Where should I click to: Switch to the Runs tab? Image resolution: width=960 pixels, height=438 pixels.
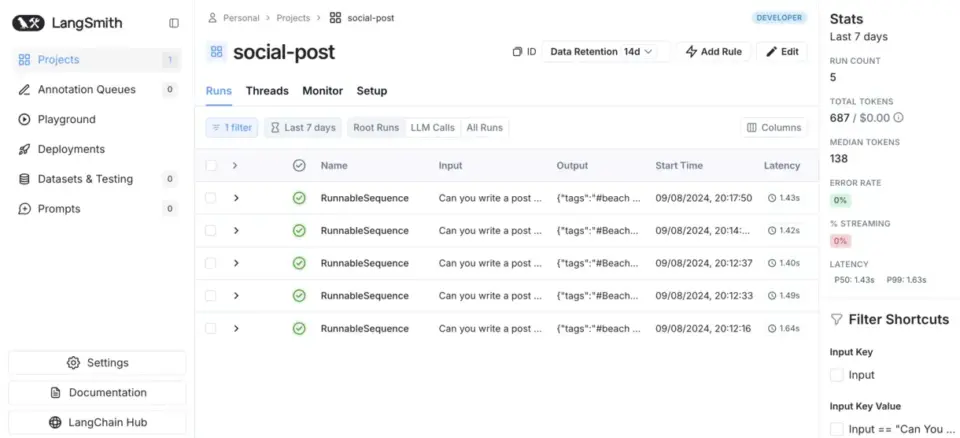[x=219, y=91]
